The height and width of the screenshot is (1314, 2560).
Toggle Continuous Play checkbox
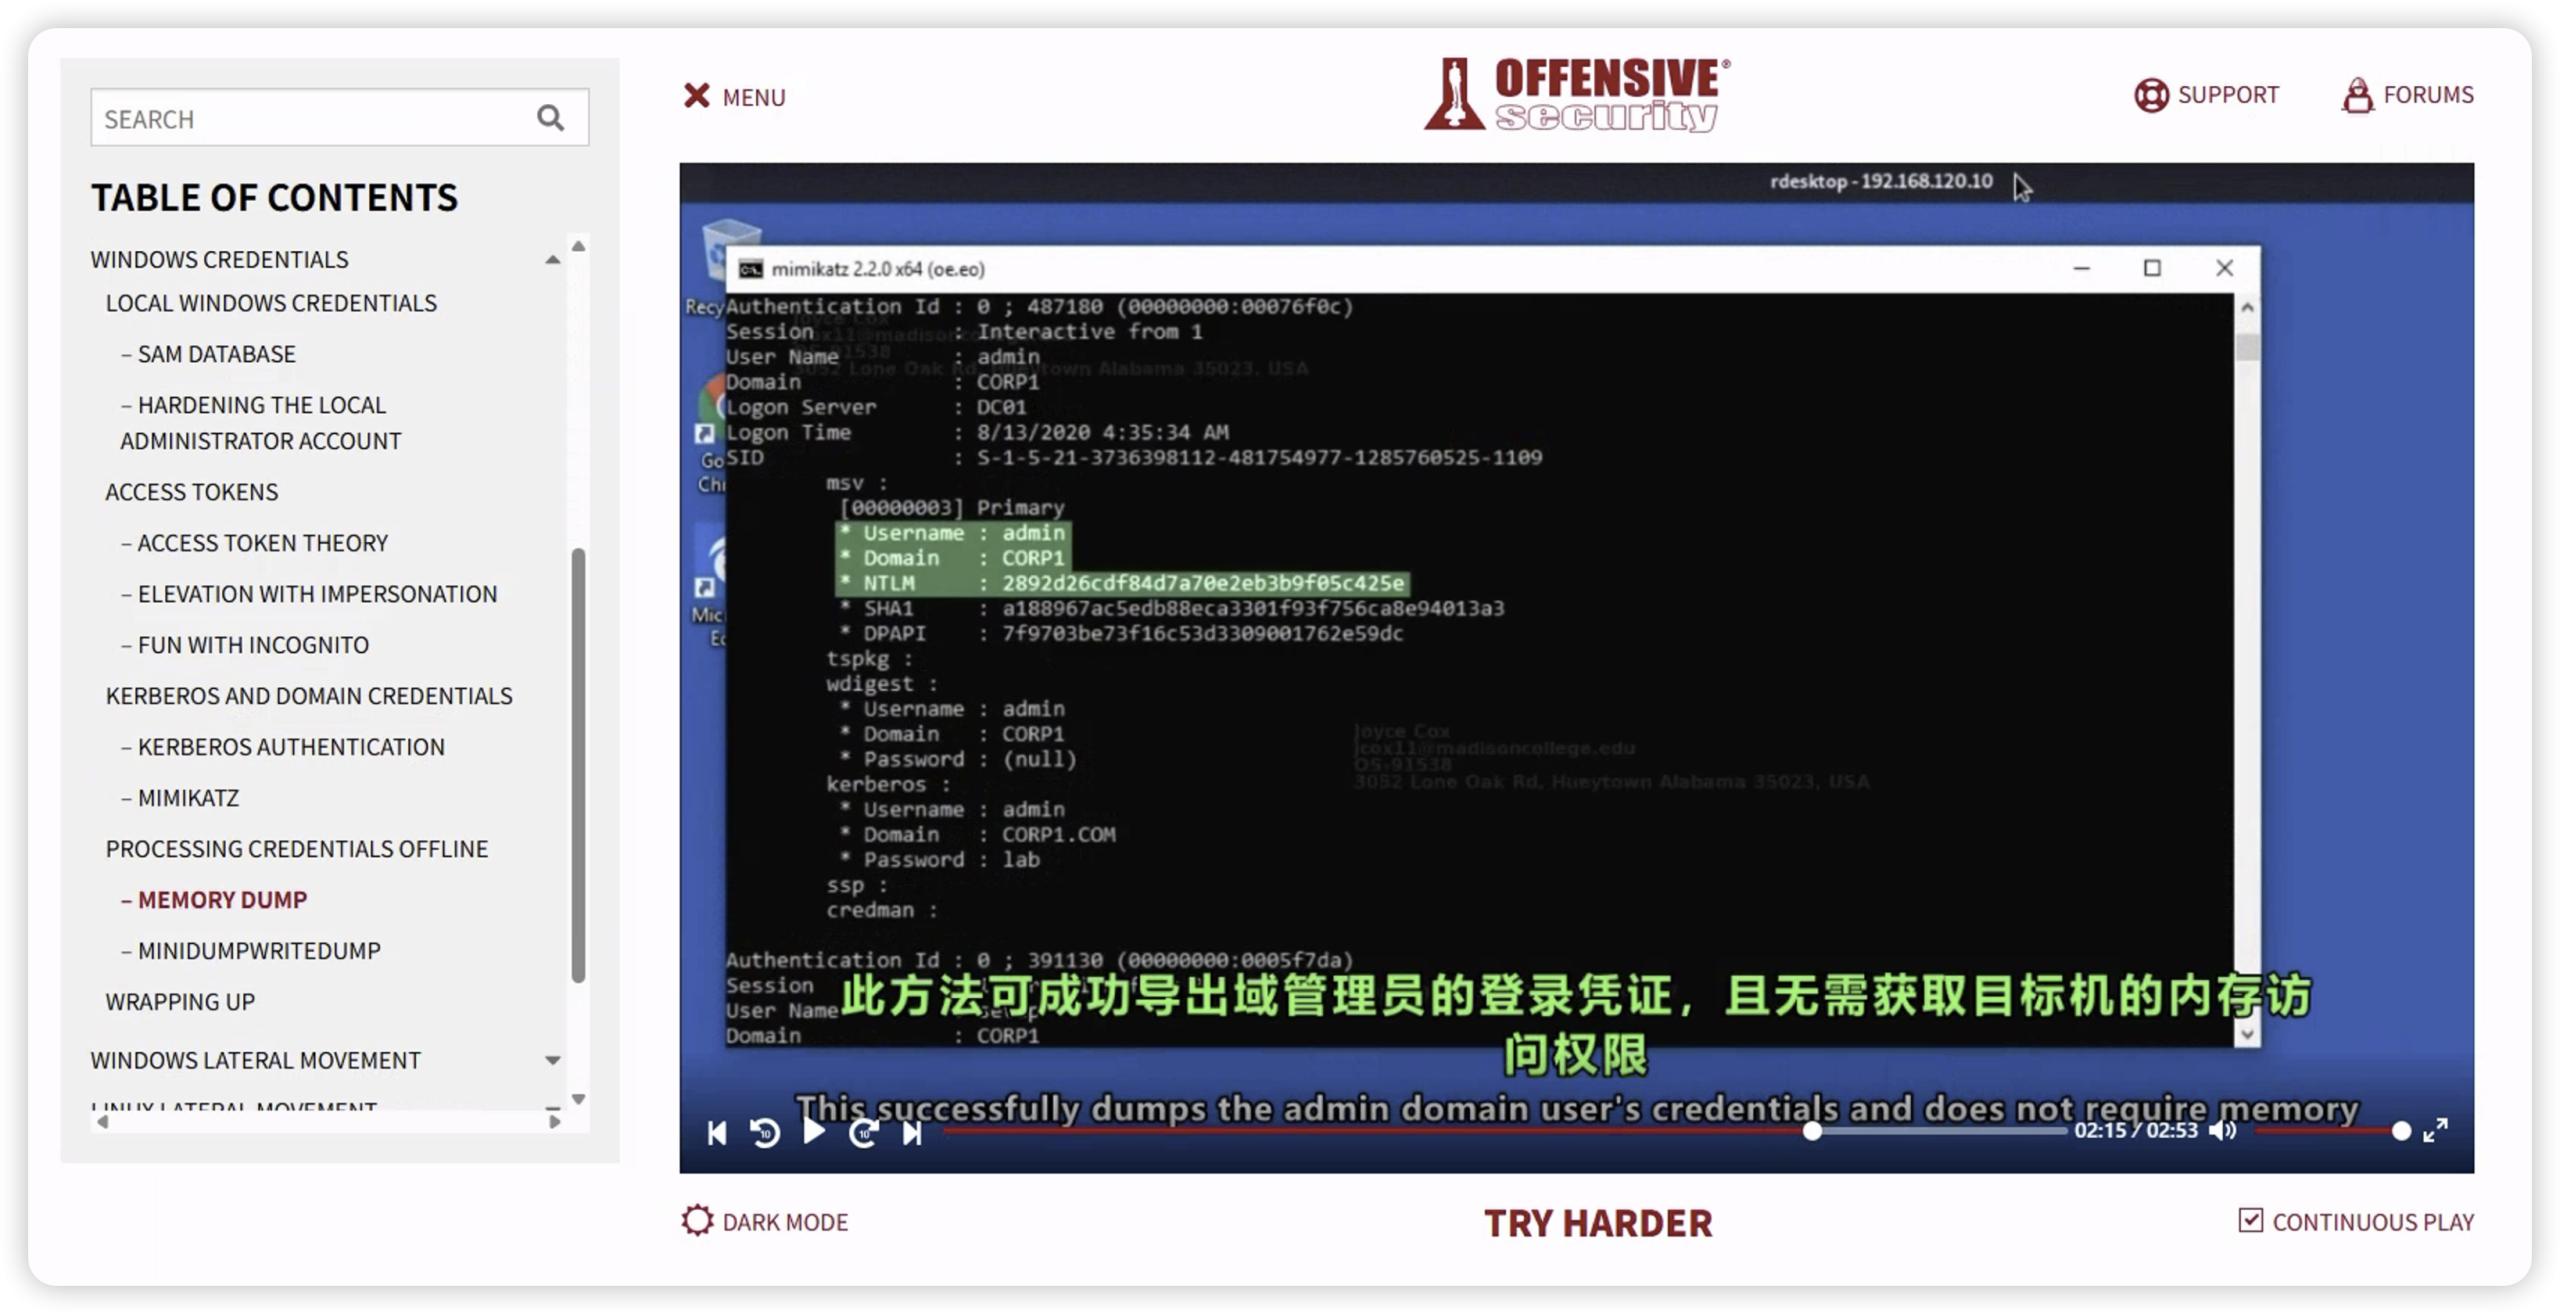click(x=2250, y=1220)
